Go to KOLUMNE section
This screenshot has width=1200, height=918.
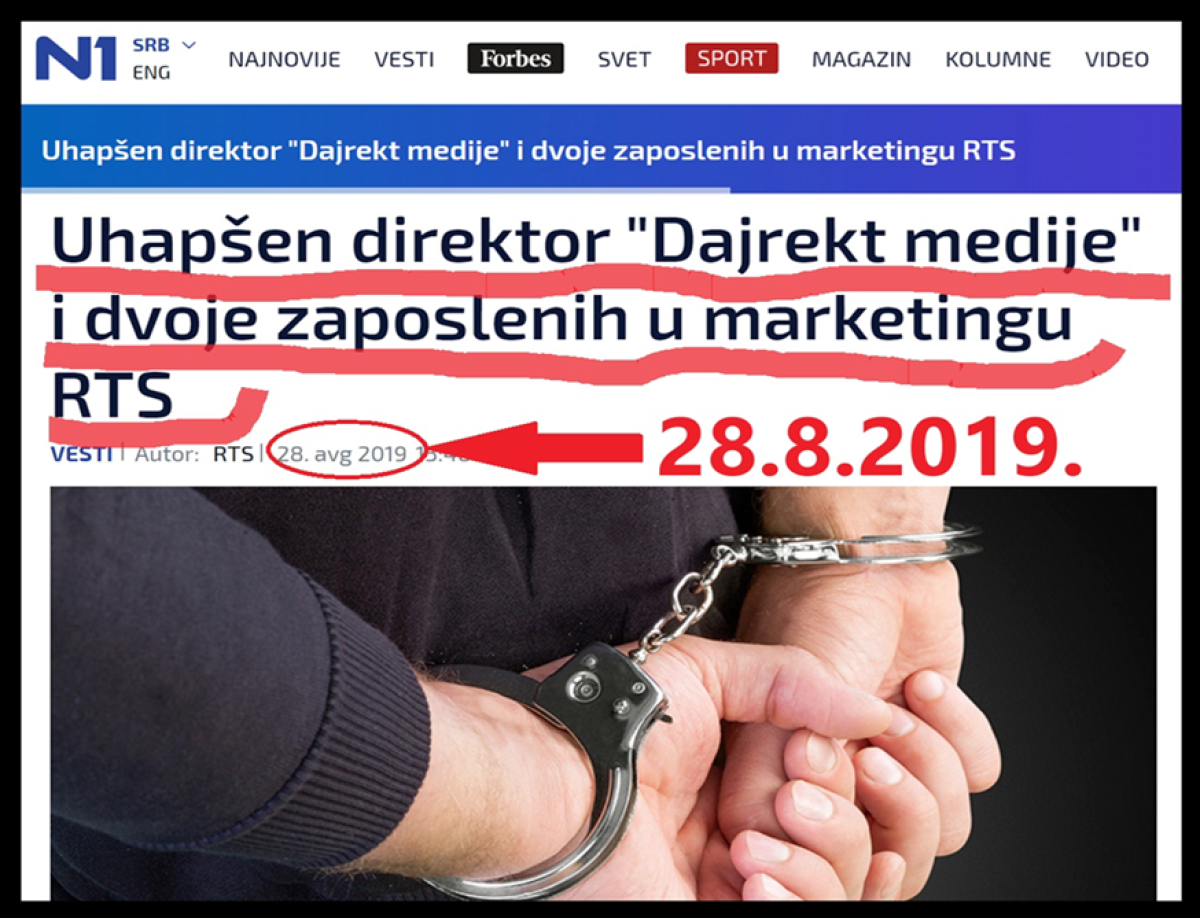[998, 59]
